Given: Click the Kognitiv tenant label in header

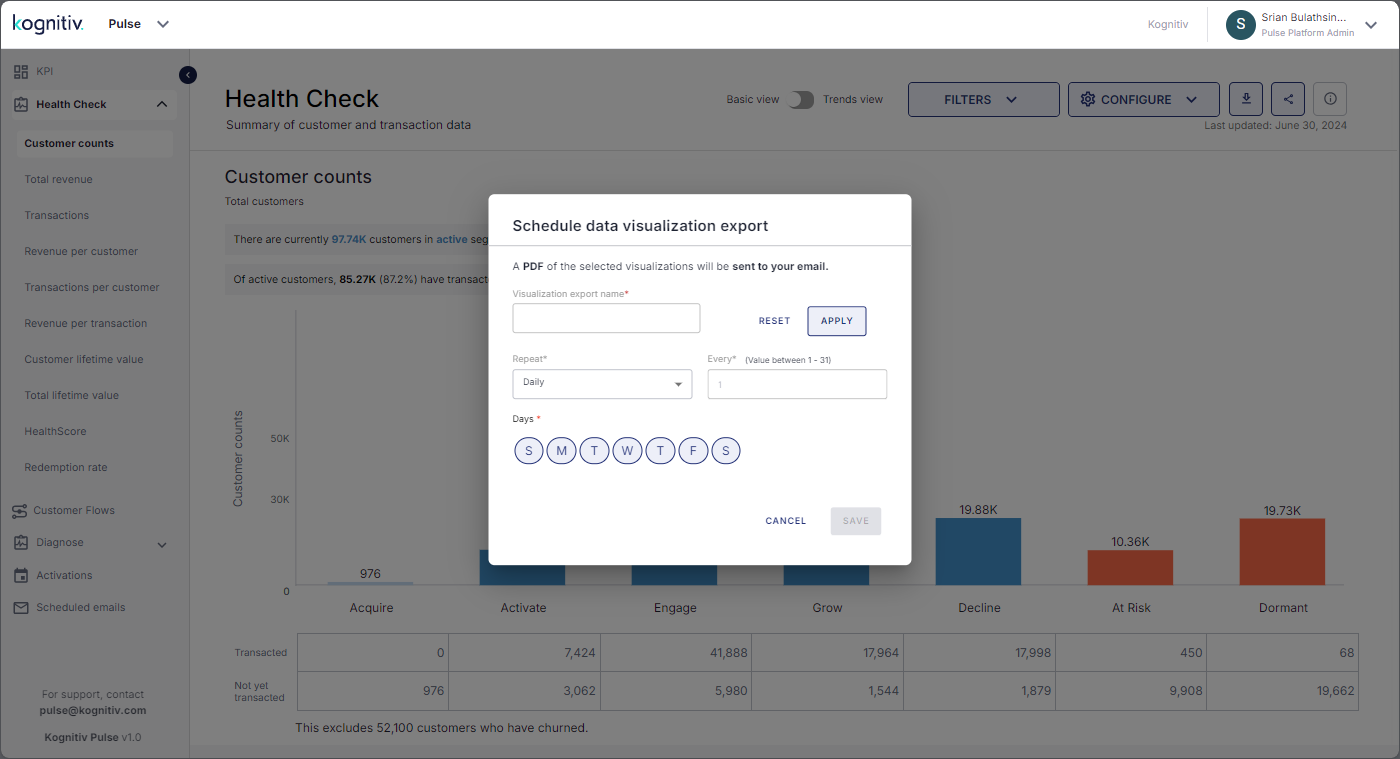Looking at the screenshot, I should 1168,25.
